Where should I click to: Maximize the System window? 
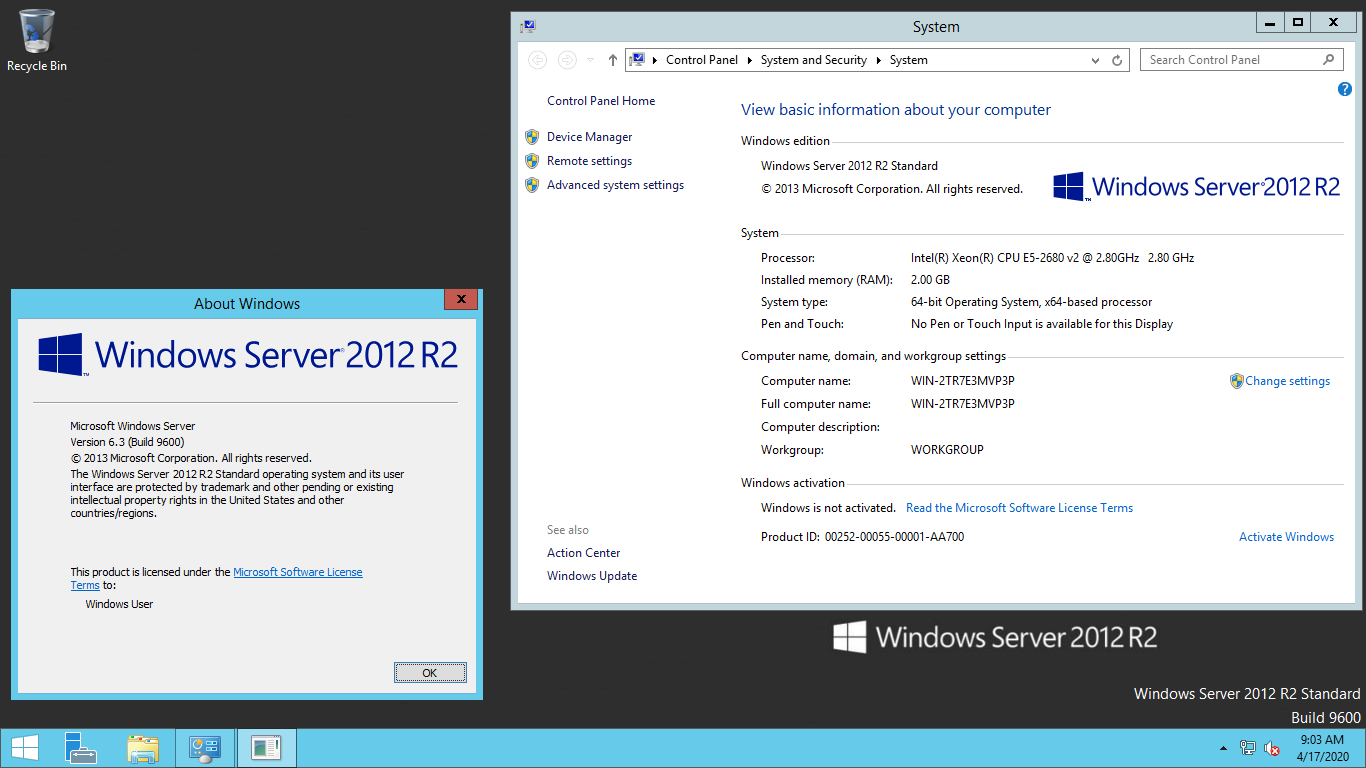[x=1298, y=22]
